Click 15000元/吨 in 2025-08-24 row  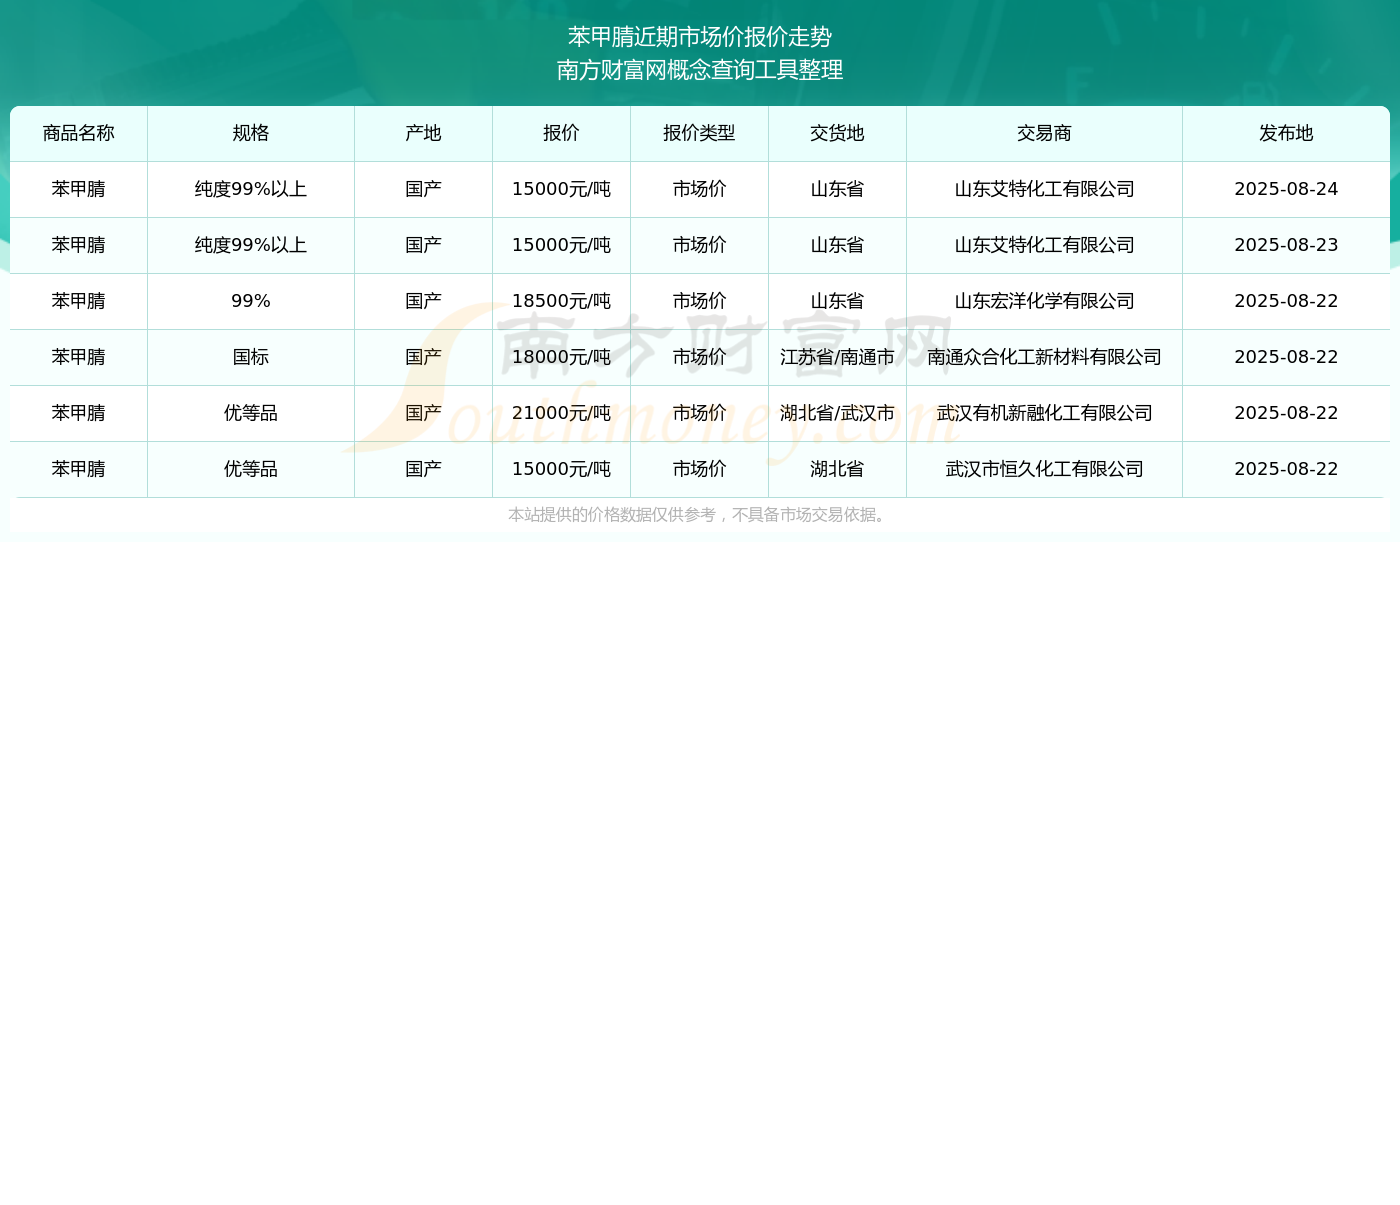pos(561,189)
